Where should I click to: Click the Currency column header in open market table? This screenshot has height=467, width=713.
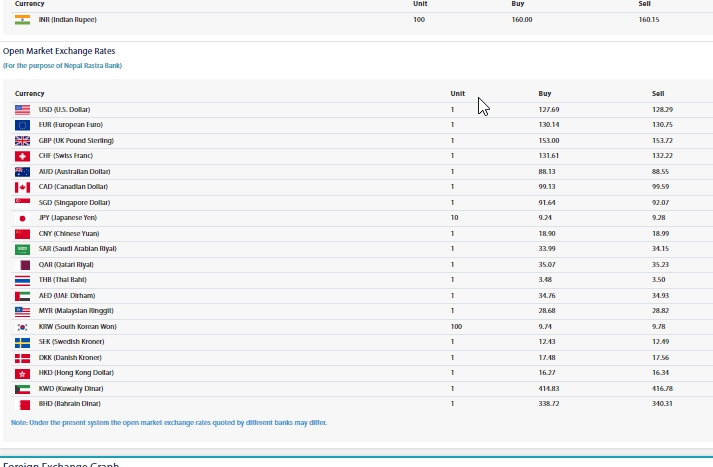point(30,93)
